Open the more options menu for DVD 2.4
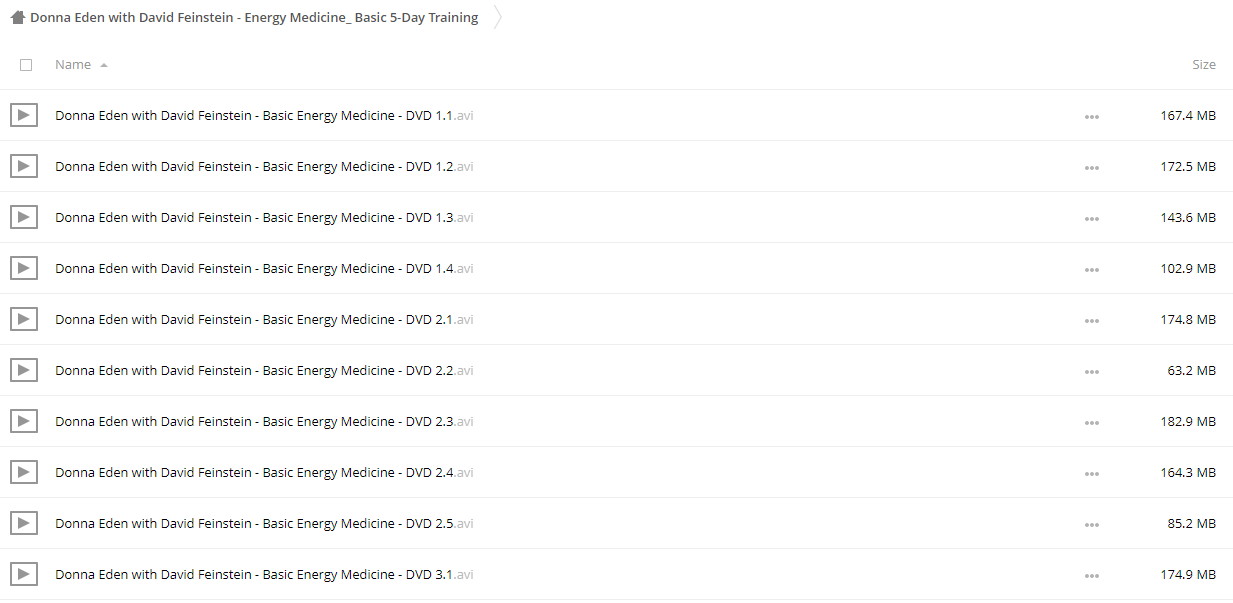Screen dimensions: 1233x603 (x=1091, y=474)
